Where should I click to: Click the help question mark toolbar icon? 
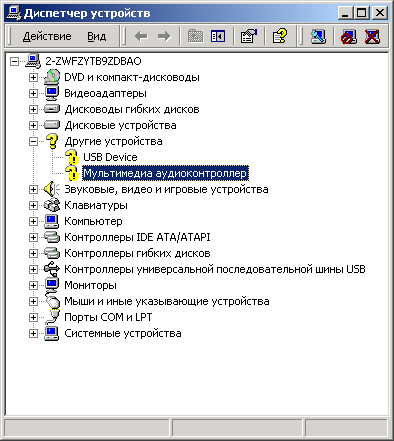point(280,36)
